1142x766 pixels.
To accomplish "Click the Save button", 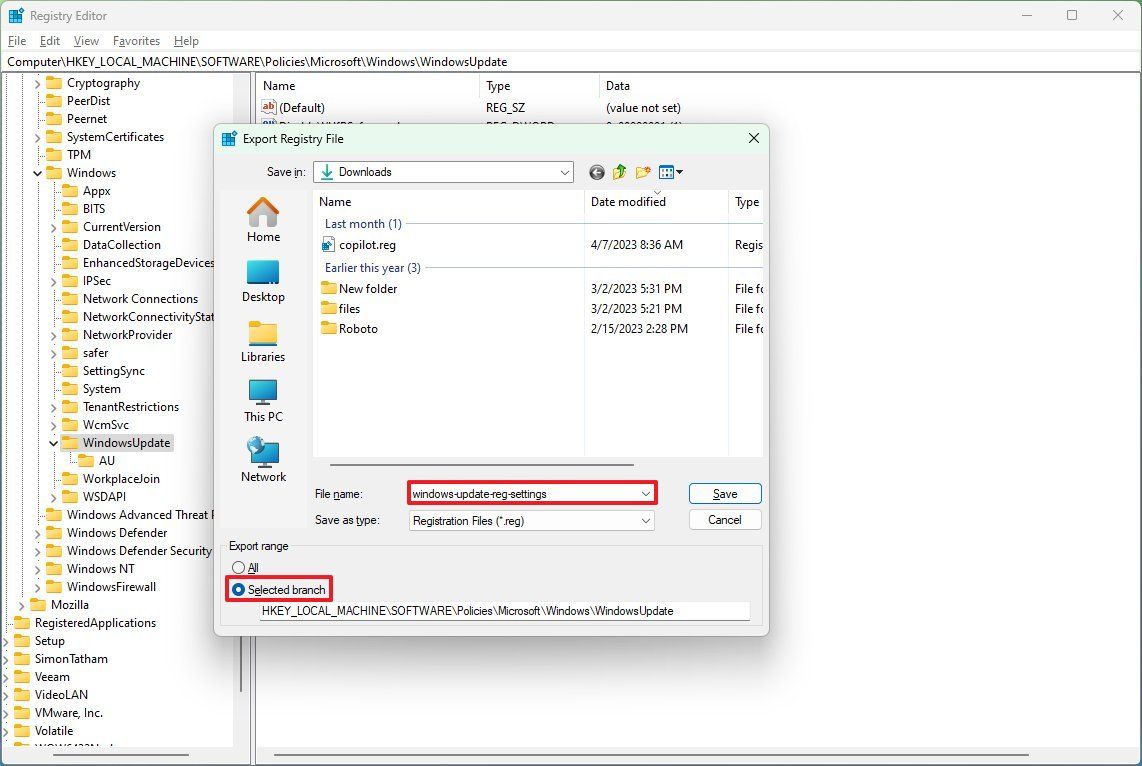I will pos(724,493).
